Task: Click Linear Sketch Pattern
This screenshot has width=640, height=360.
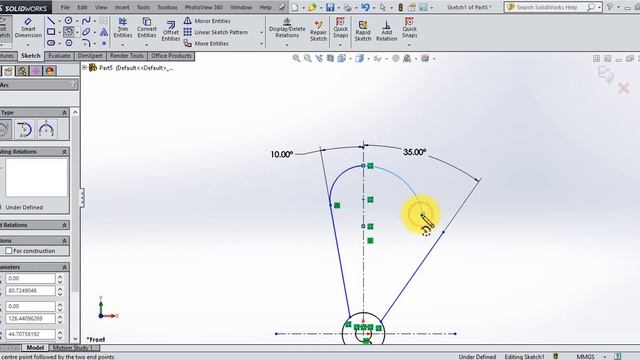Action: click(x=216, y=32)
